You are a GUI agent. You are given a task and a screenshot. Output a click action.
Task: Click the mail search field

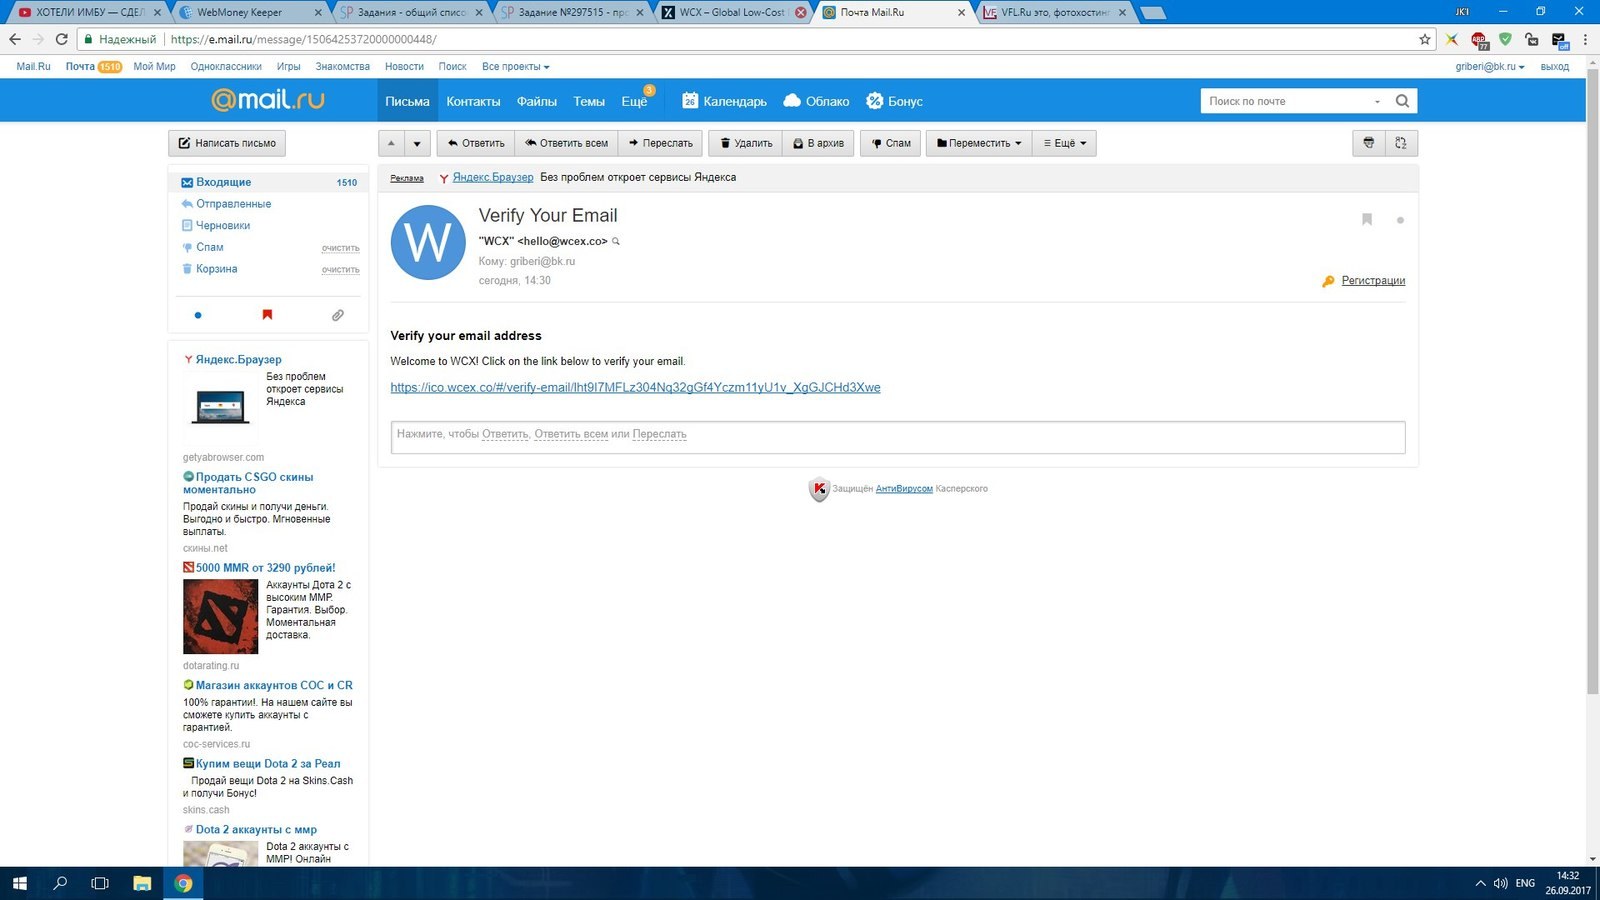(x=1285, y=101)
